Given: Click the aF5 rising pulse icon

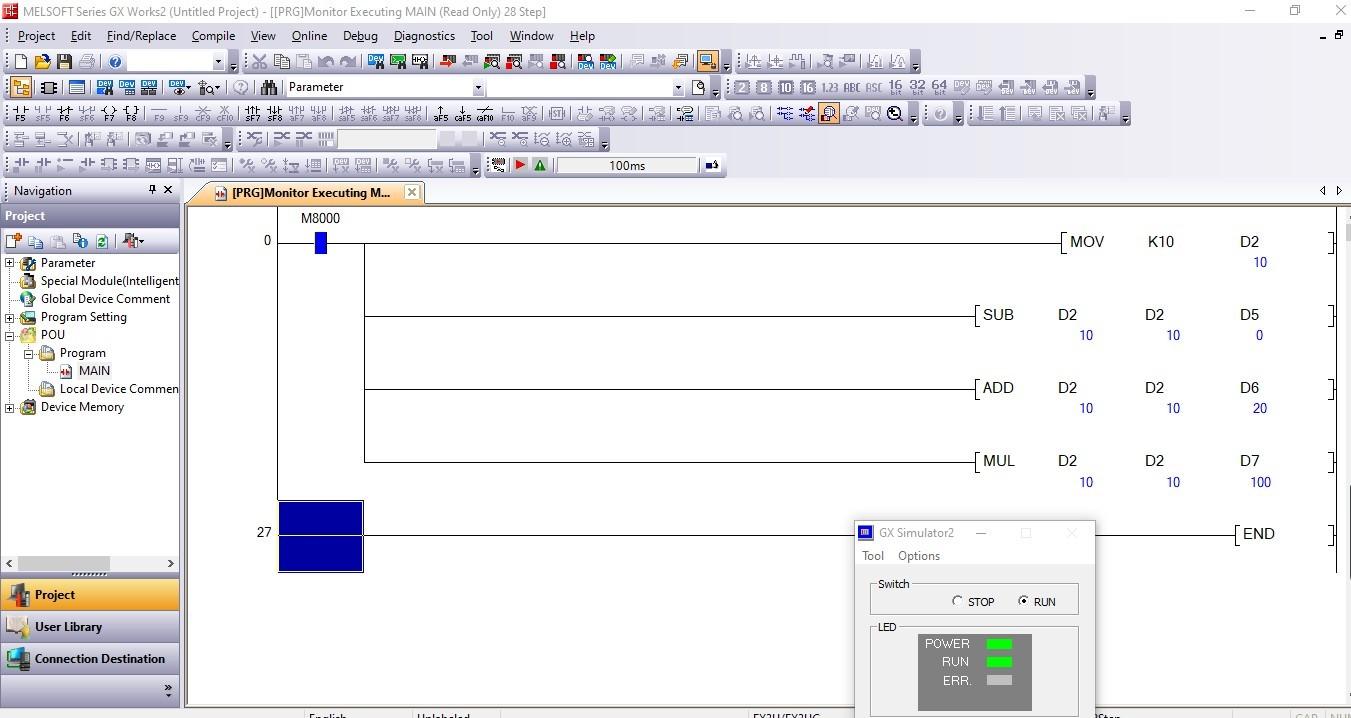Looking at the screenshot, I should 441,114.
